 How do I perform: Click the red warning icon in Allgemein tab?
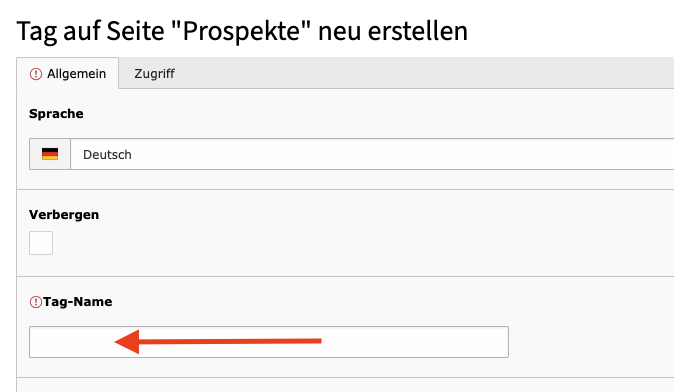(x=36, y=74)
